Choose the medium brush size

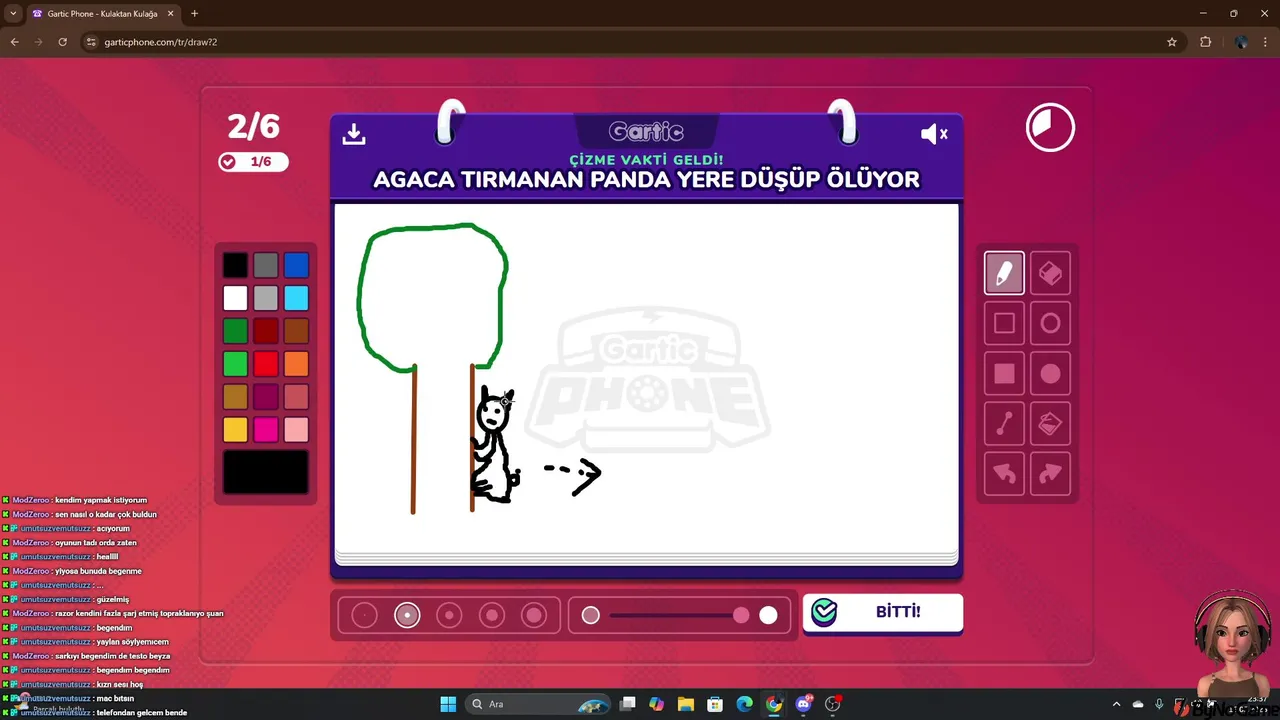click(x=449, y=615)
